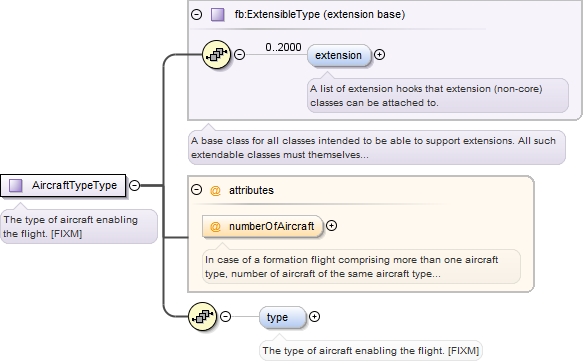This screenshot has width=584, height=364.
Task: Click the @ icon inside numberOfAircraft
Action: [215, 226]
